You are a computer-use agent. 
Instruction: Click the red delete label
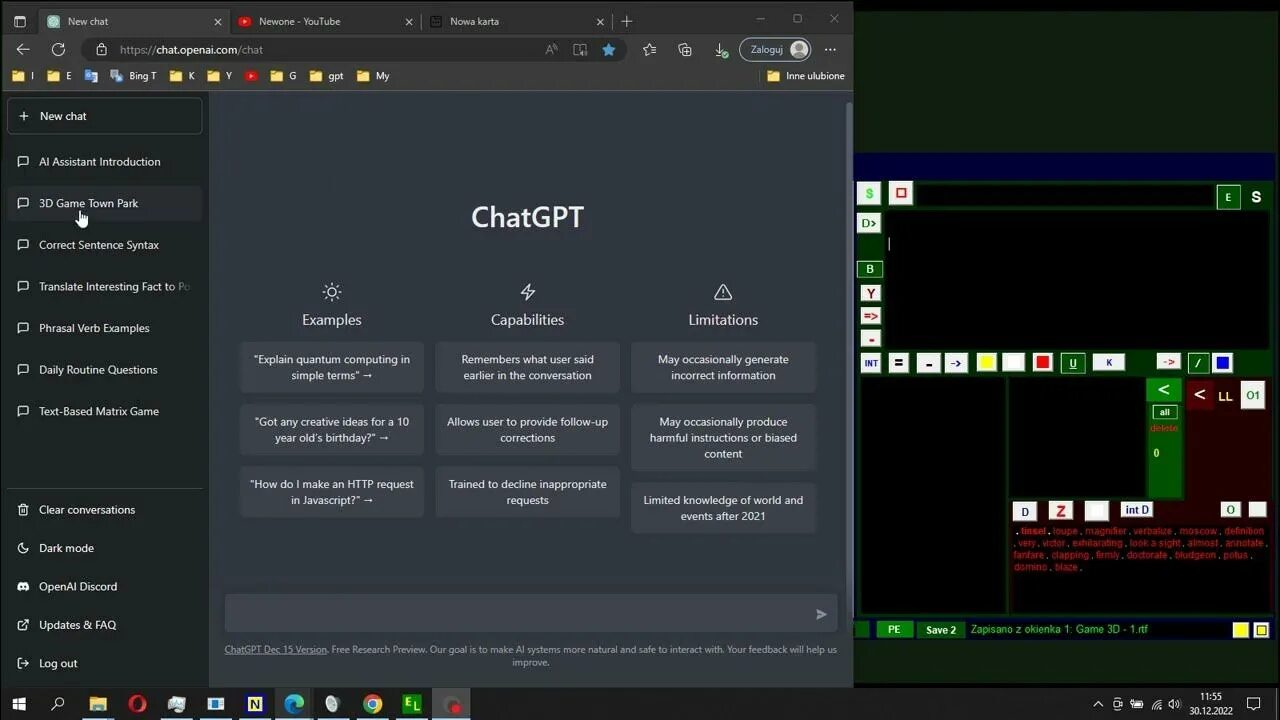pyautogui.click(x=1164, y=428)
